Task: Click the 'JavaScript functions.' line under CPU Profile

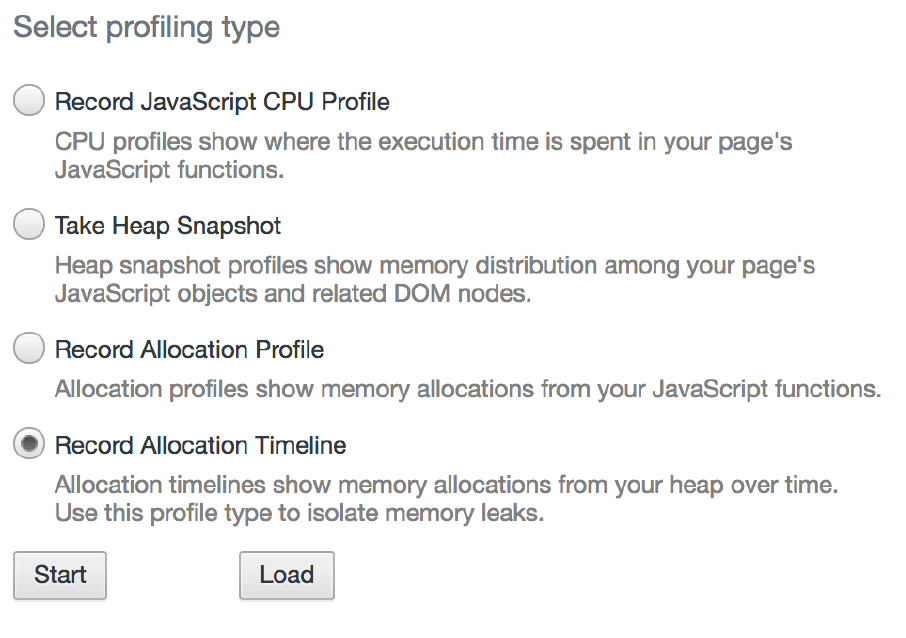Action: tap(169, 170)
